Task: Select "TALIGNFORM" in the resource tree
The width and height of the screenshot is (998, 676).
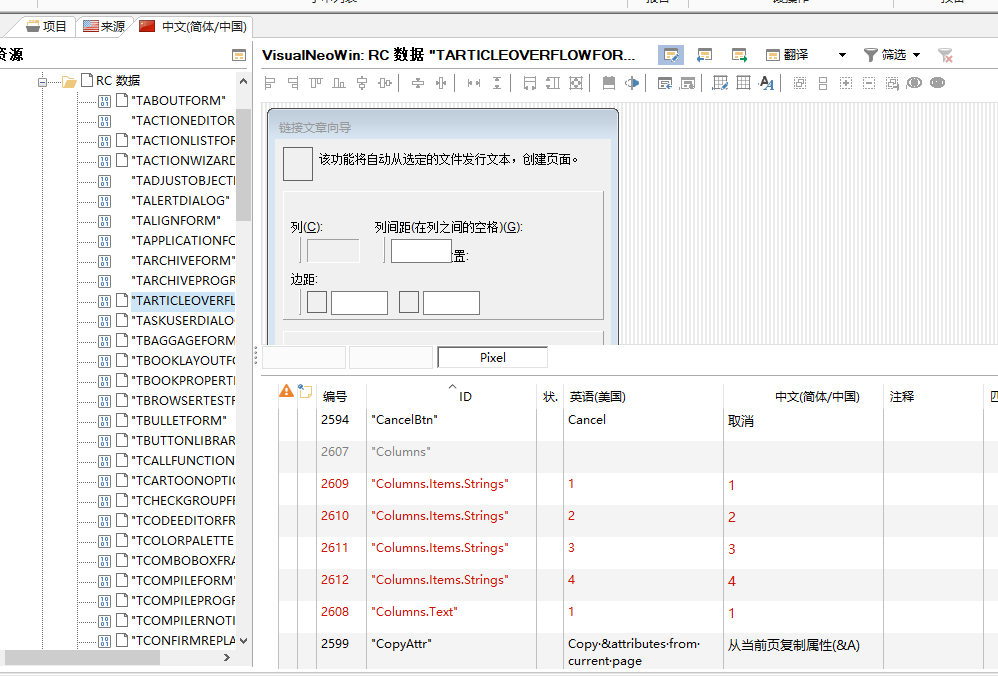Action: (x=176, y=221)
